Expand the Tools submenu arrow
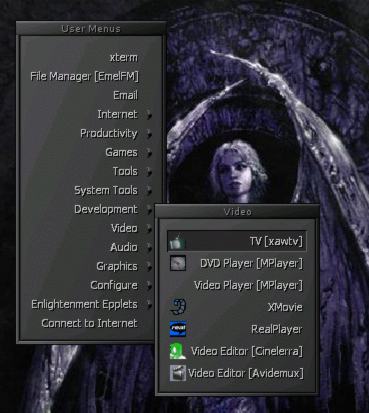This screenshot has height=413, width=369. [149, 172]
